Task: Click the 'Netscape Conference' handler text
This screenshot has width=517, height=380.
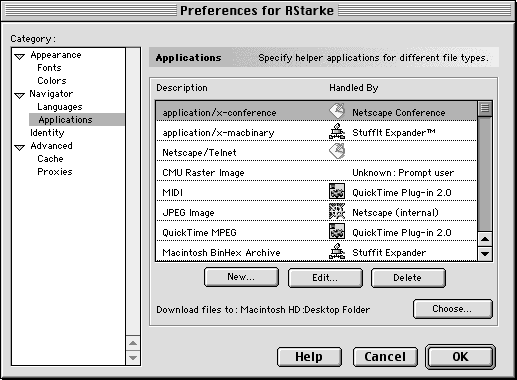Action: (x=399, y=113)
